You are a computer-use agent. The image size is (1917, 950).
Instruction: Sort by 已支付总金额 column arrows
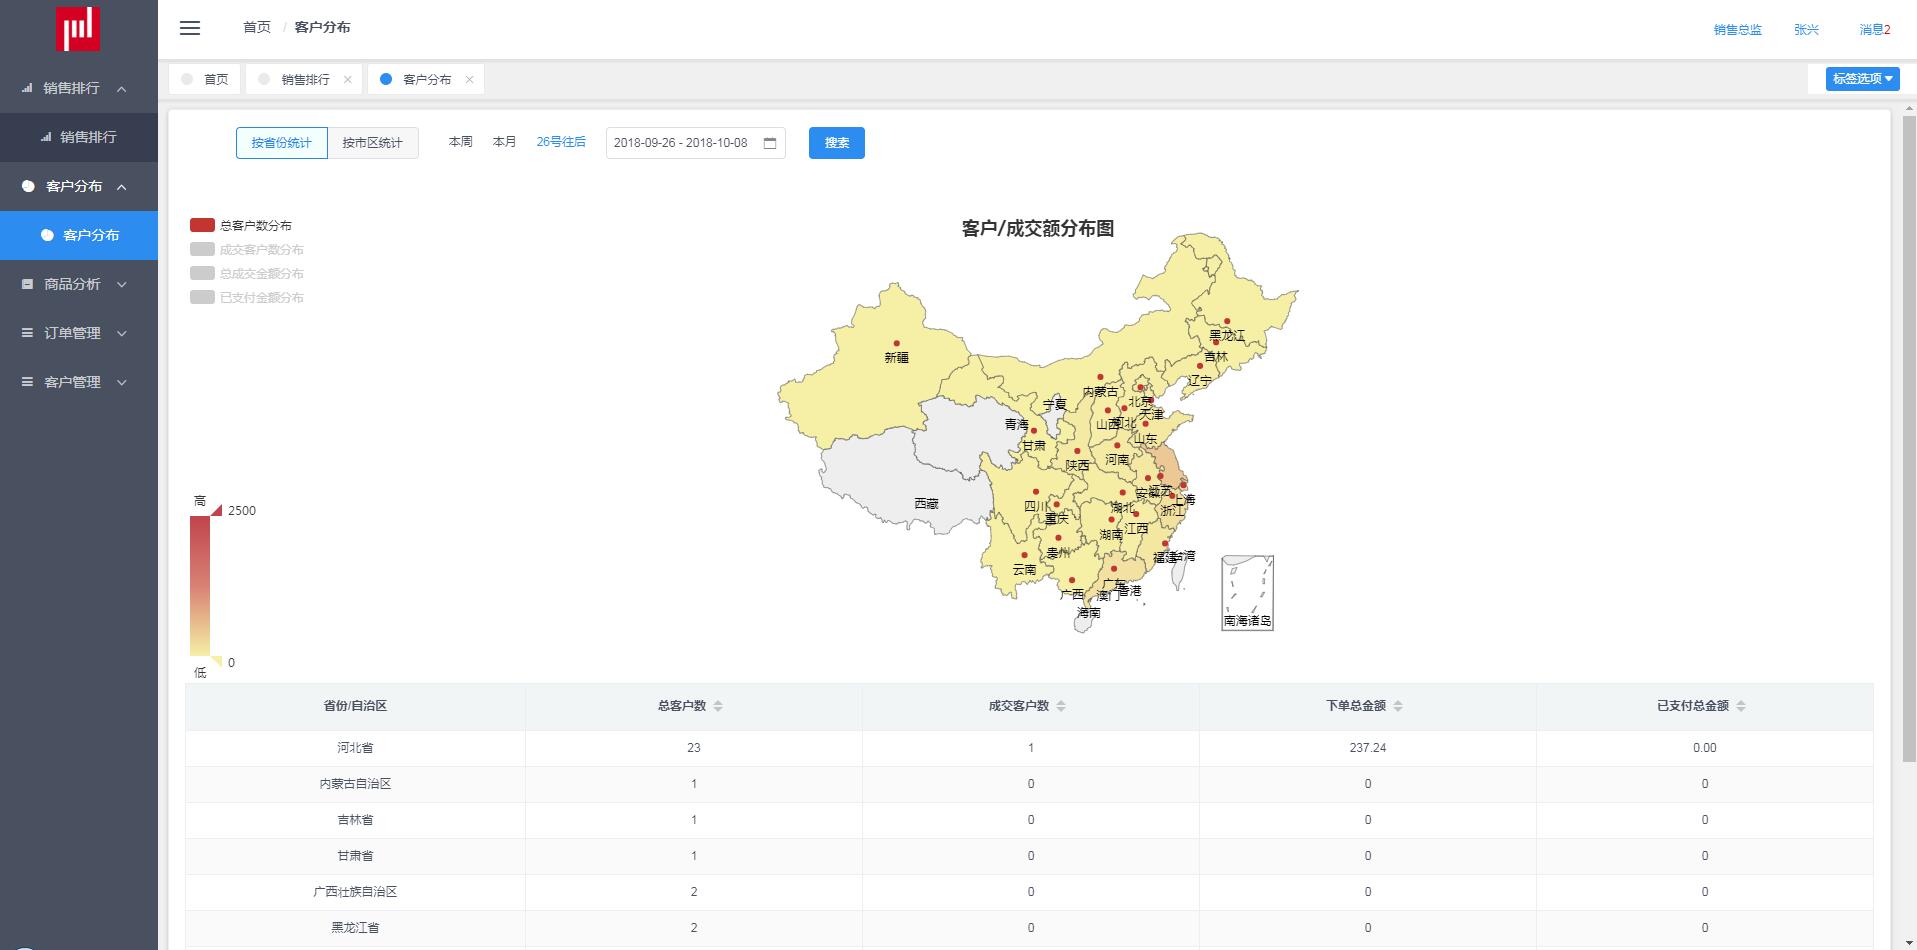click(x=1741, y=706)
